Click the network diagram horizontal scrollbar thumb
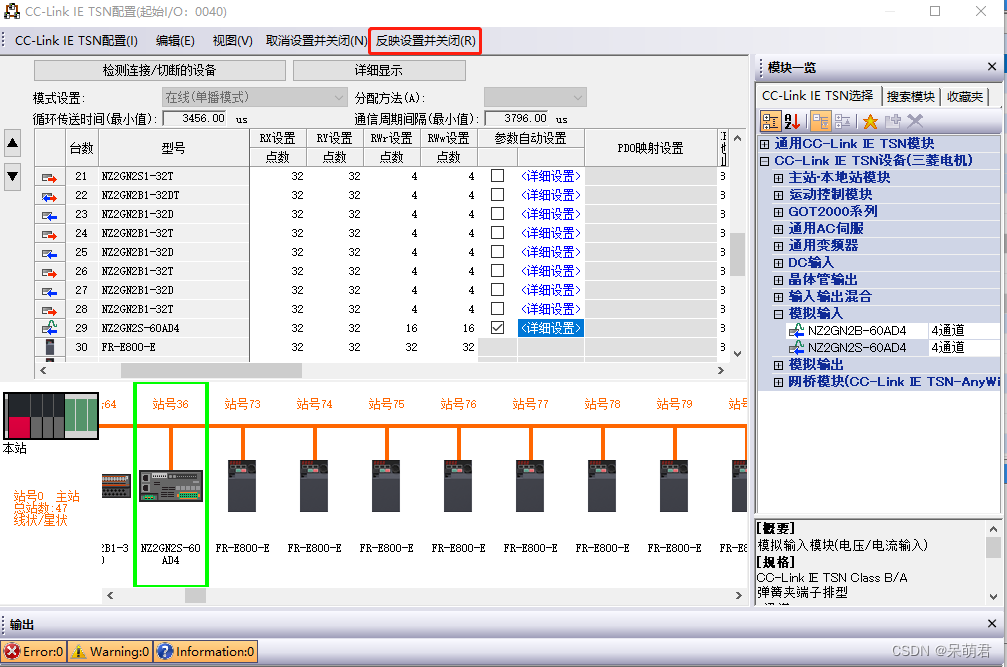1007x667 pixels. tap(195, 595)
